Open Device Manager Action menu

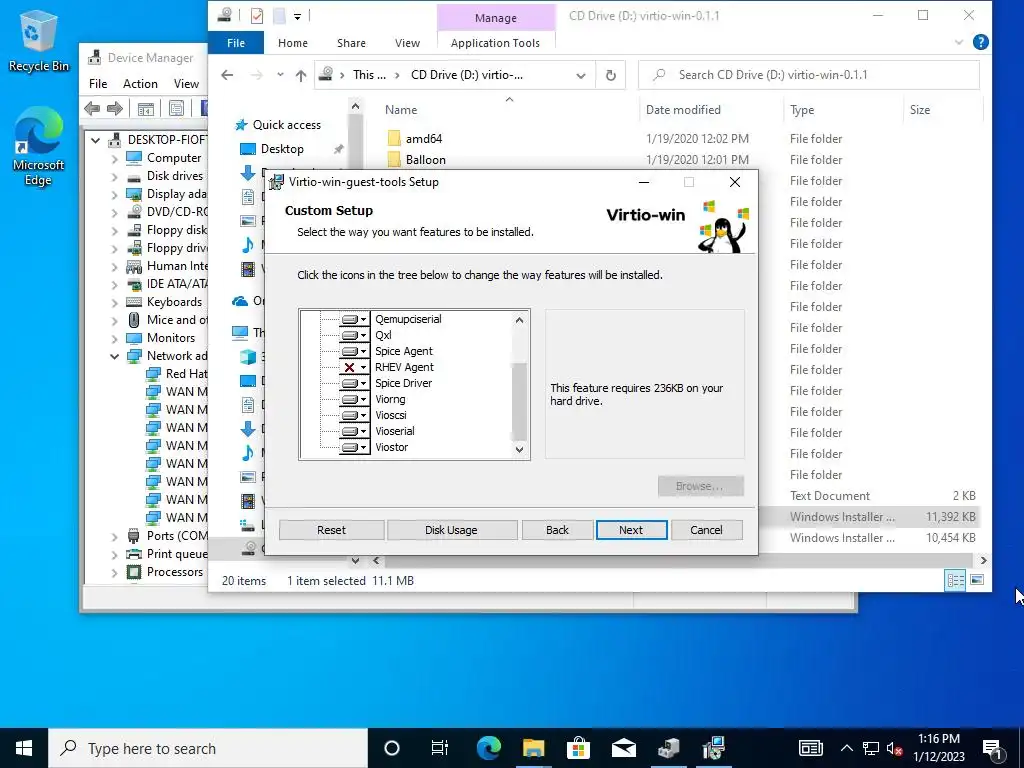coord(140,84)
